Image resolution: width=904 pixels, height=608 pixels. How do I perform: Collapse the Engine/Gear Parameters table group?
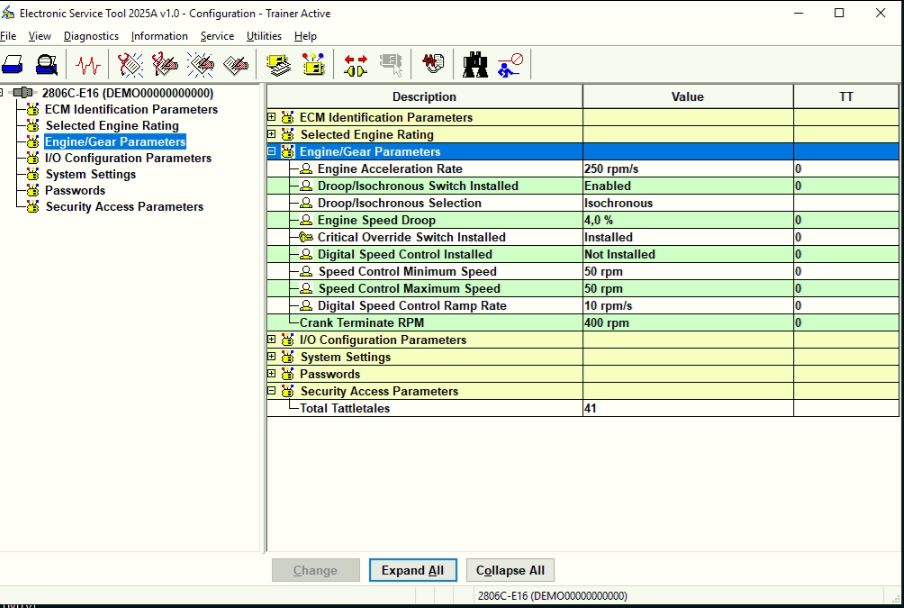coord(272,152)
